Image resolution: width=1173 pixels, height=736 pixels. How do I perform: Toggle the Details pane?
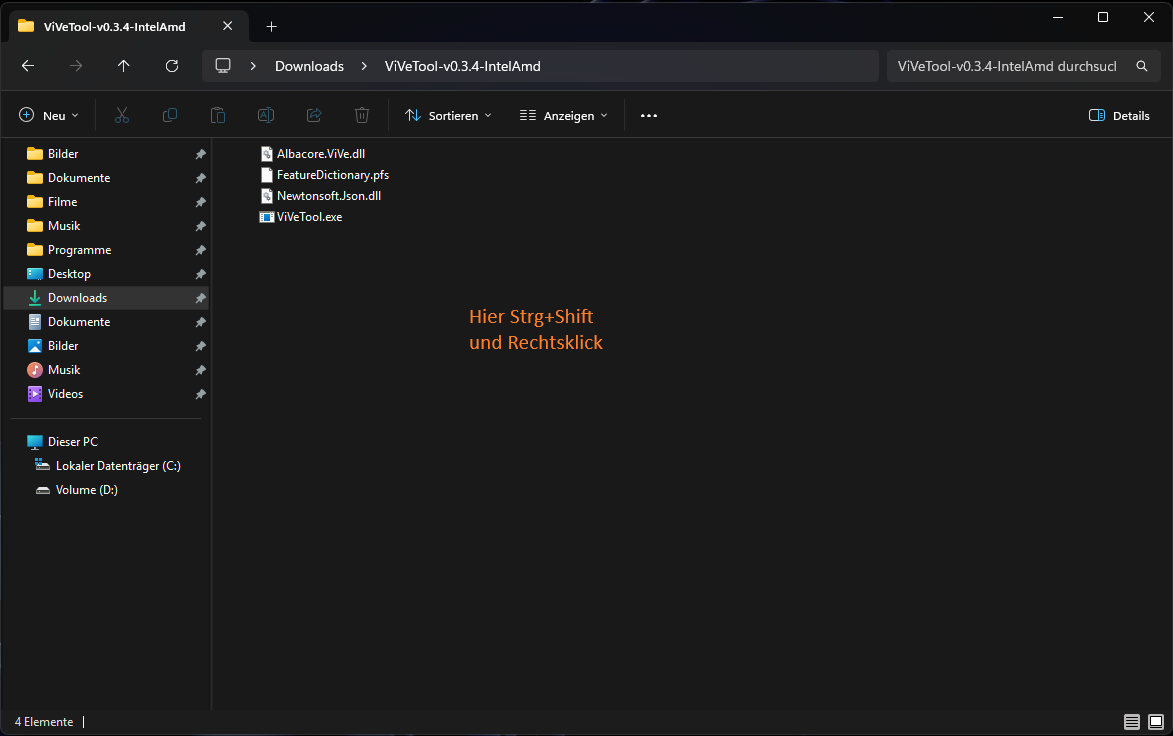tap(1119, 115)
